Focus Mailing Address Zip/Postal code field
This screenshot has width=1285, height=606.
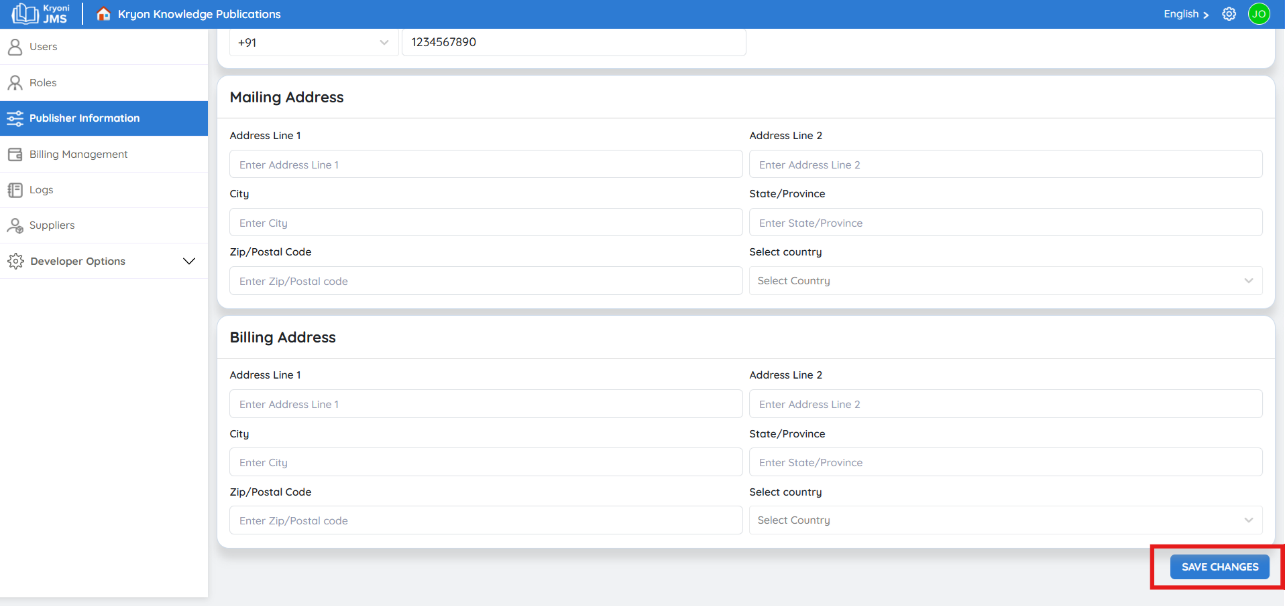click(x=486, y=281)
